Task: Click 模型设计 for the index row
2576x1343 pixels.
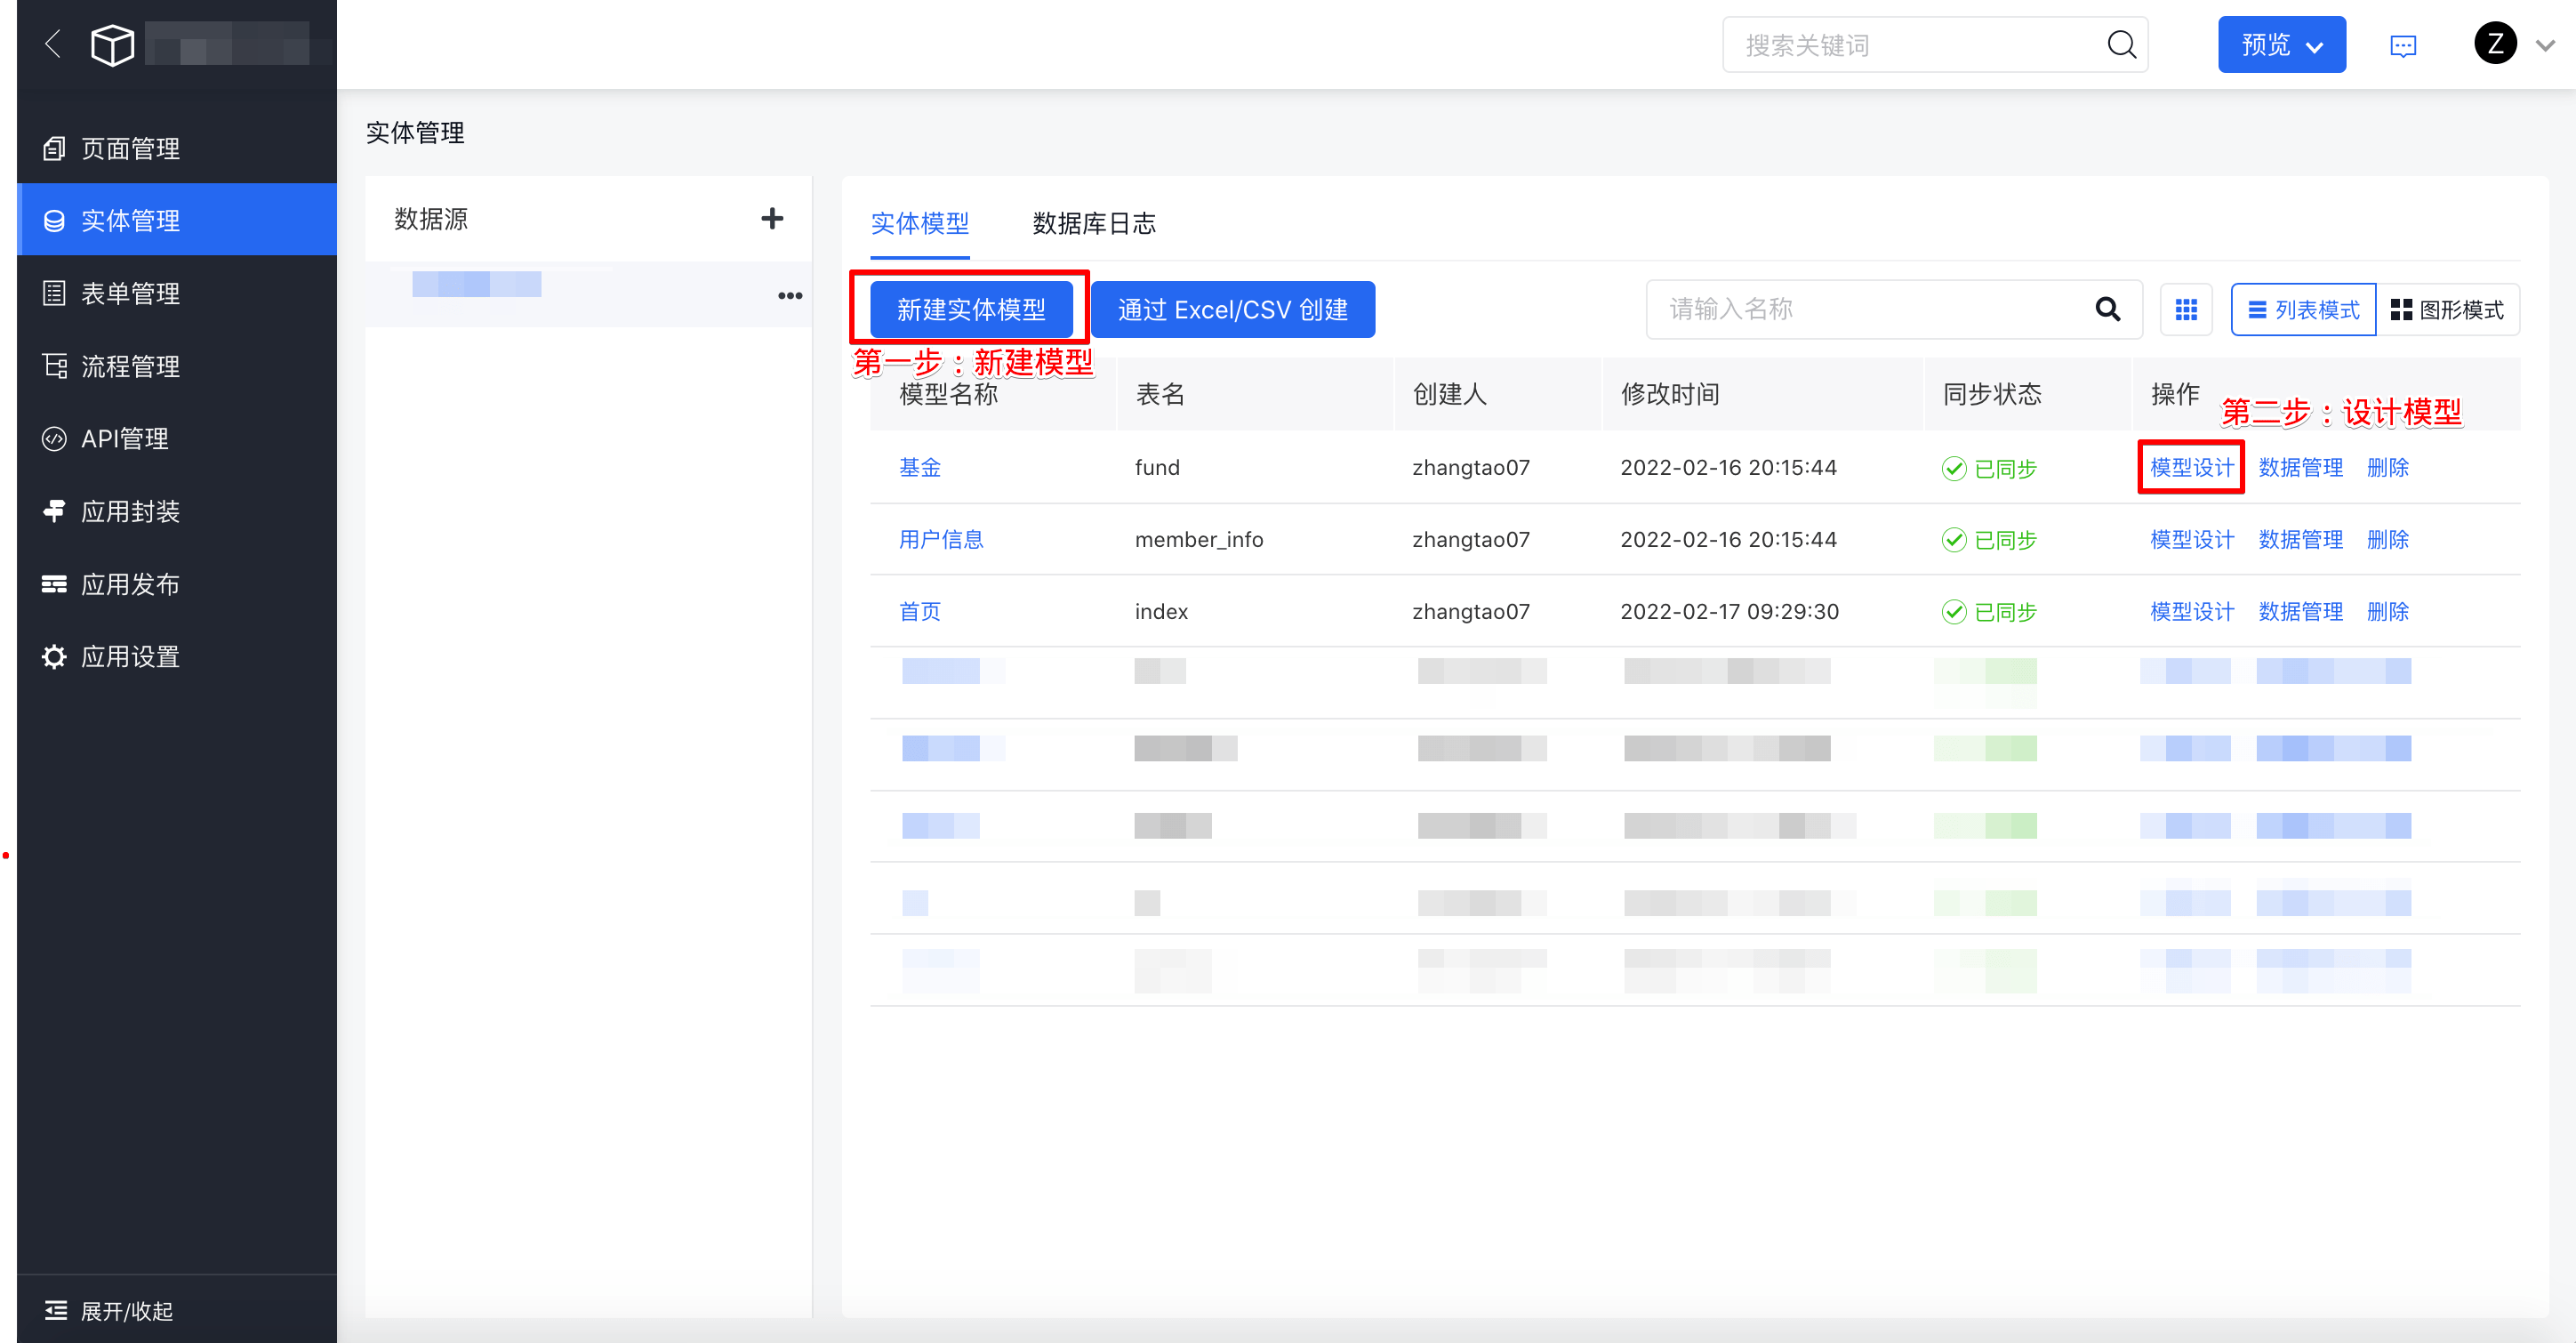Action: [x=2191, y=611]
